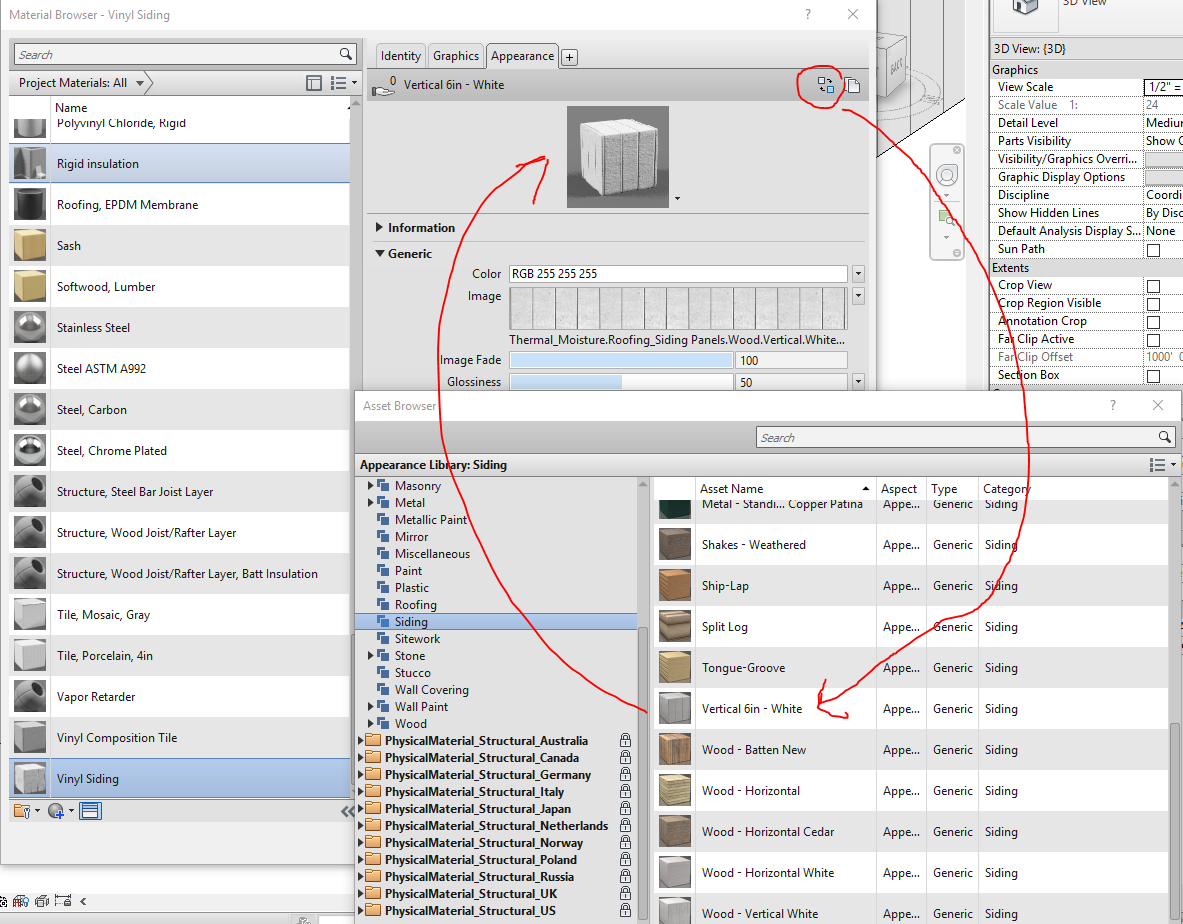1183x924 pixels.
Task: Click the Duplicate this asset icon
Action: 853,85
